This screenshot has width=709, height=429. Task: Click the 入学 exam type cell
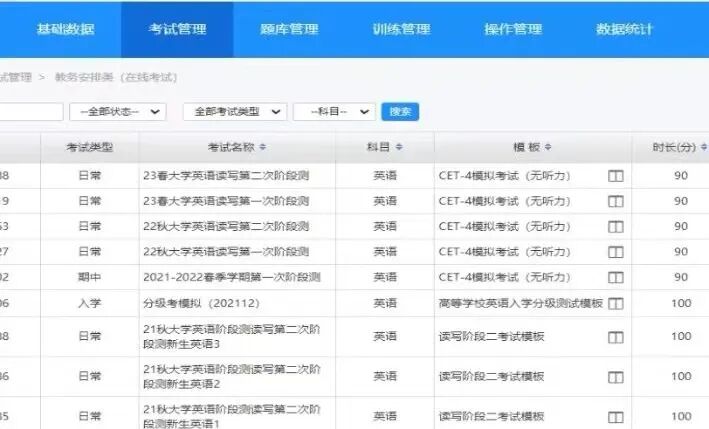[90, 303]
